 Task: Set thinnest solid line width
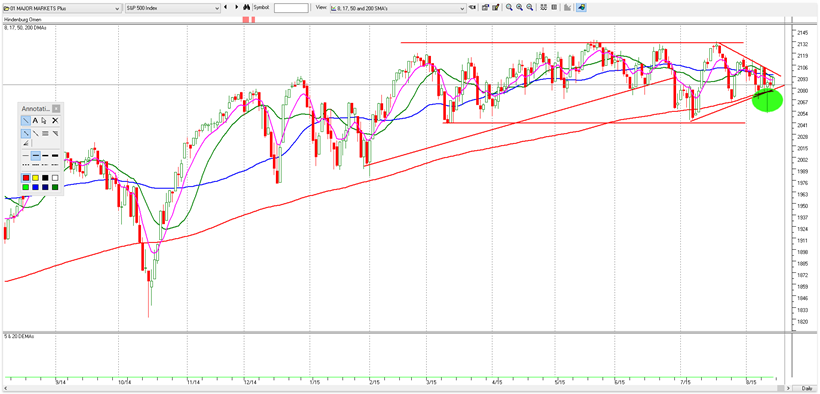tap(26, 155)
